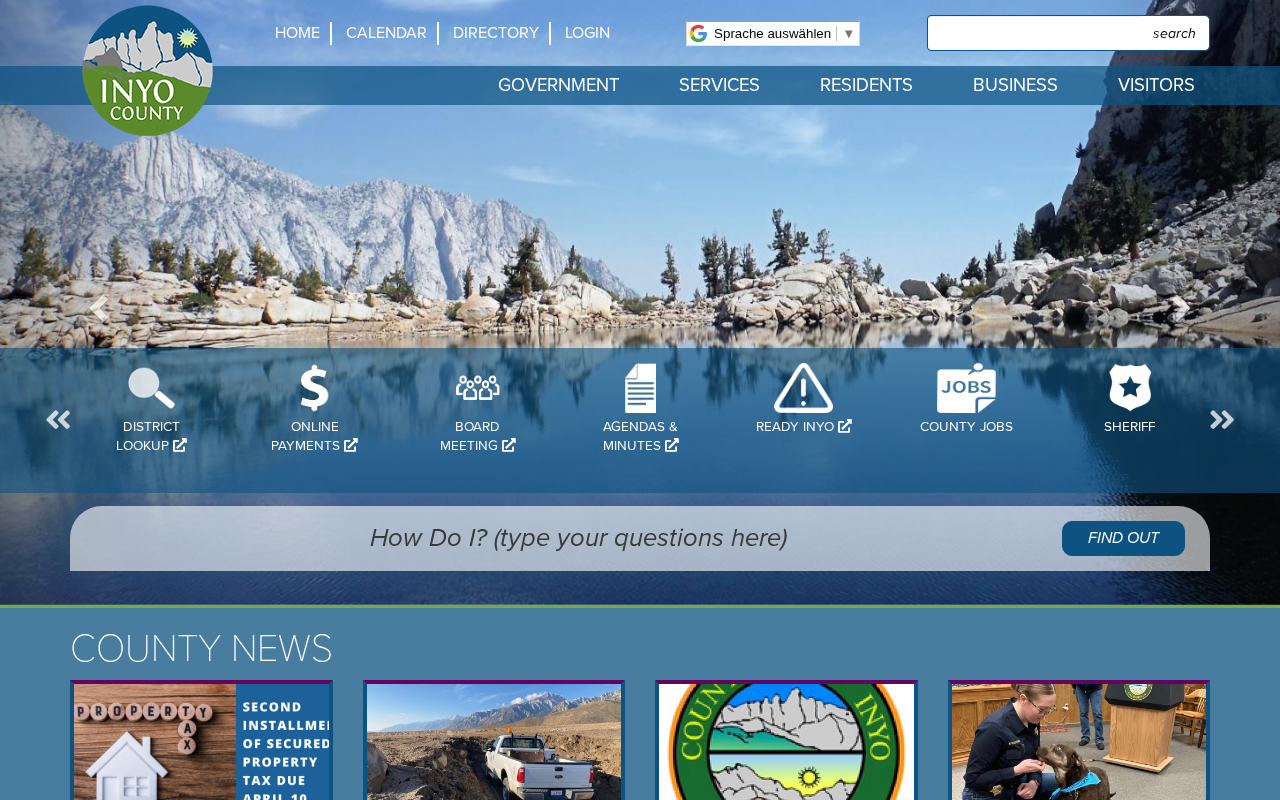Click the Online Payments dollar icon
Viewport: 1280px width, 800px height.
tap(314, 388)
